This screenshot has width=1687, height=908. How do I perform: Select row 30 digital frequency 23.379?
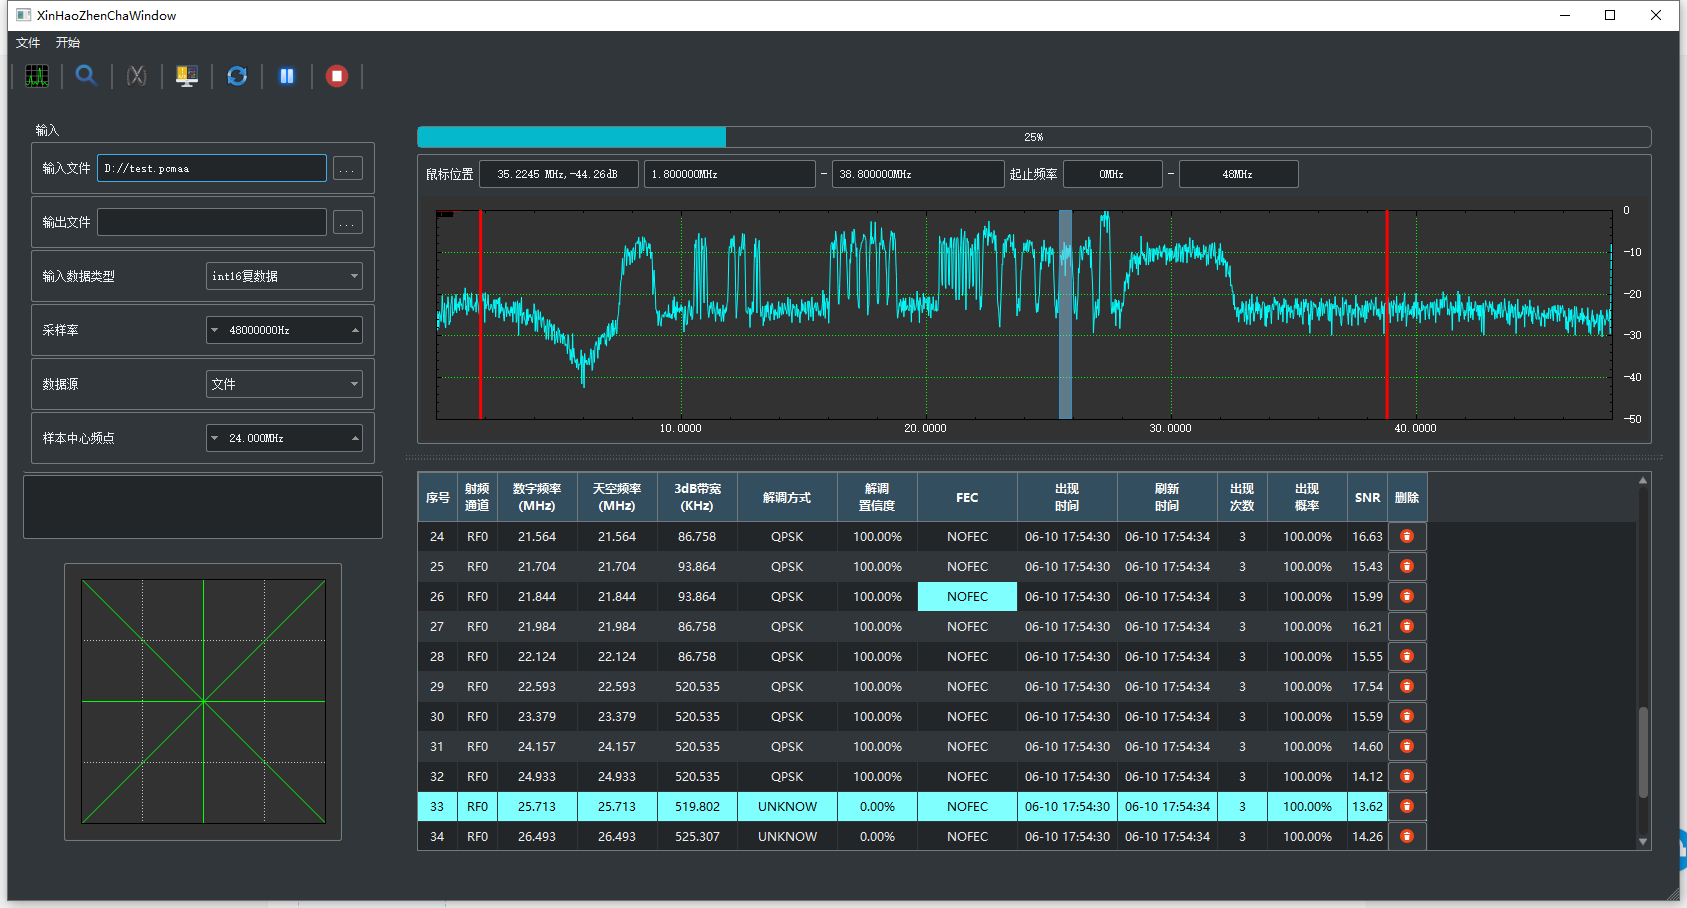[537, 717]
